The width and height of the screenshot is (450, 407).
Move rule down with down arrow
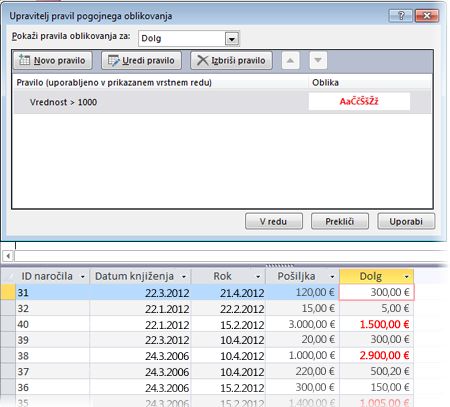(318, 60)
